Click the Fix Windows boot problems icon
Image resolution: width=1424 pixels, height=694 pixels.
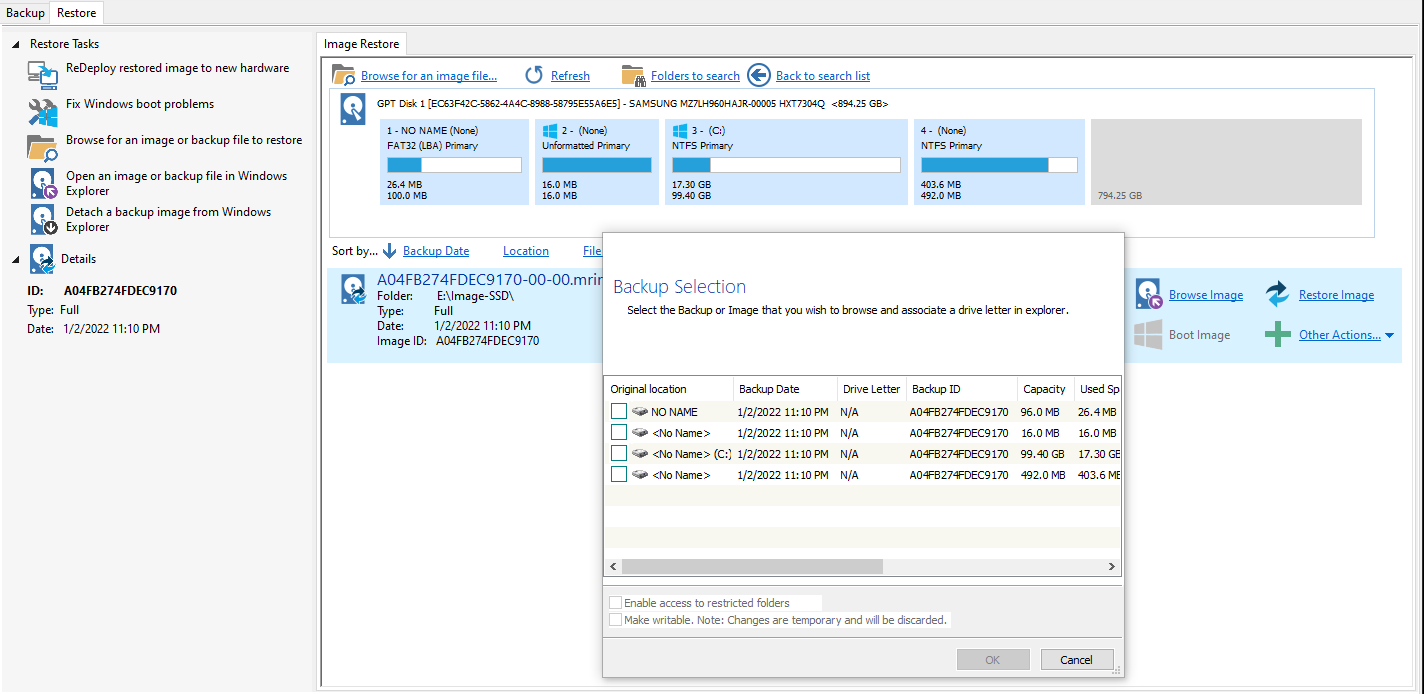pyautogui.click(x=42, y=111)
